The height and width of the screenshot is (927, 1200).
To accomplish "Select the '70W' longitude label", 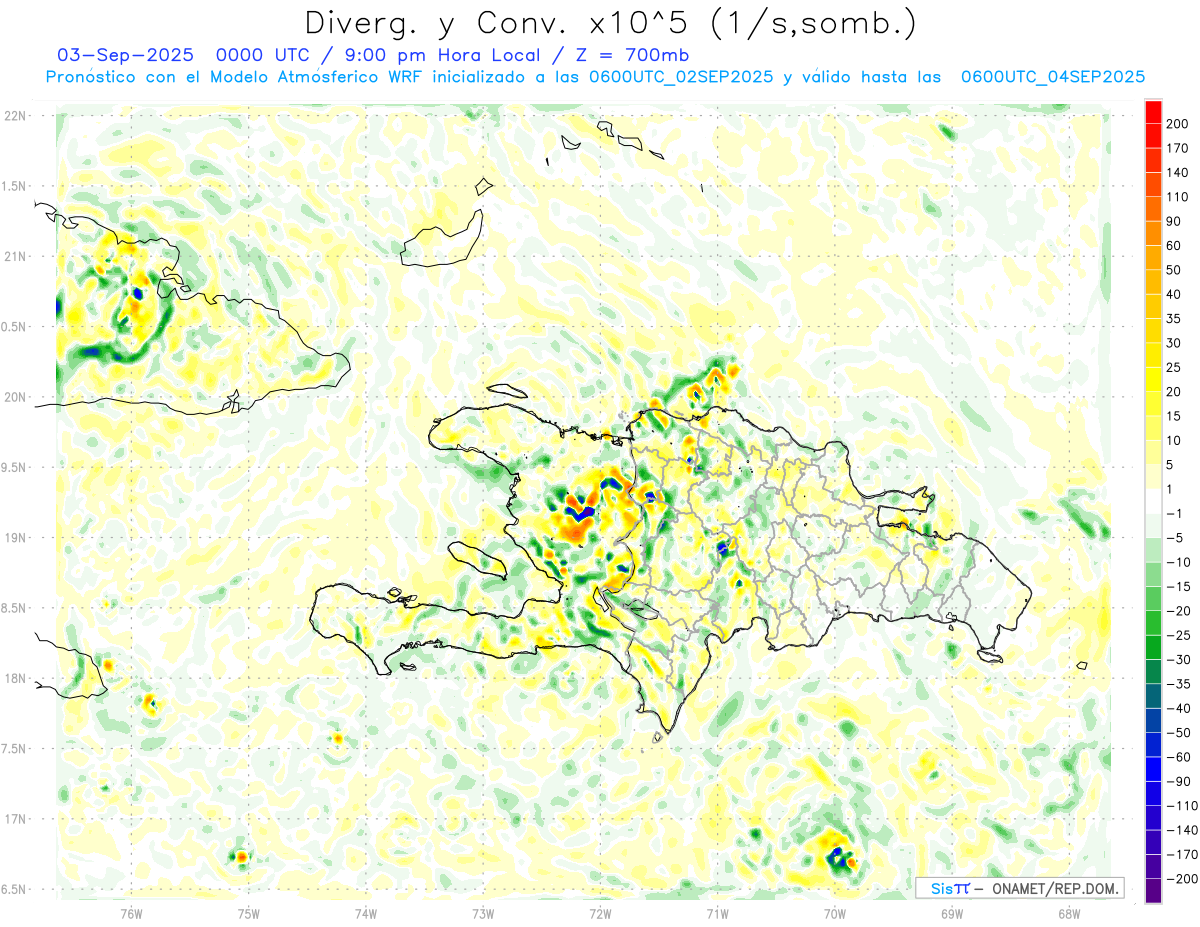I will (x=834, y=913).
